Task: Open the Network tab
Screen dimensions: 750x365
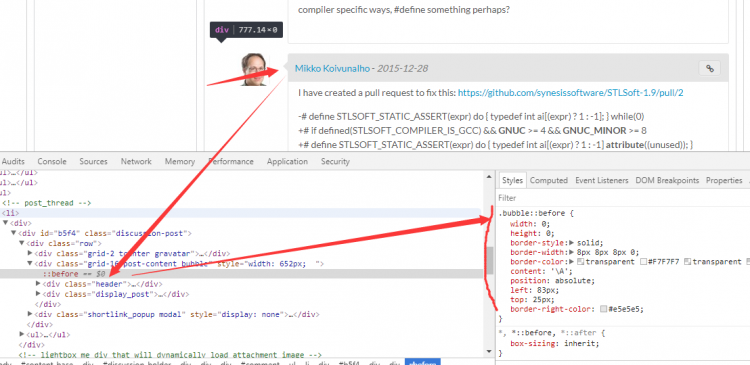Action: click(x=136, y=162)
